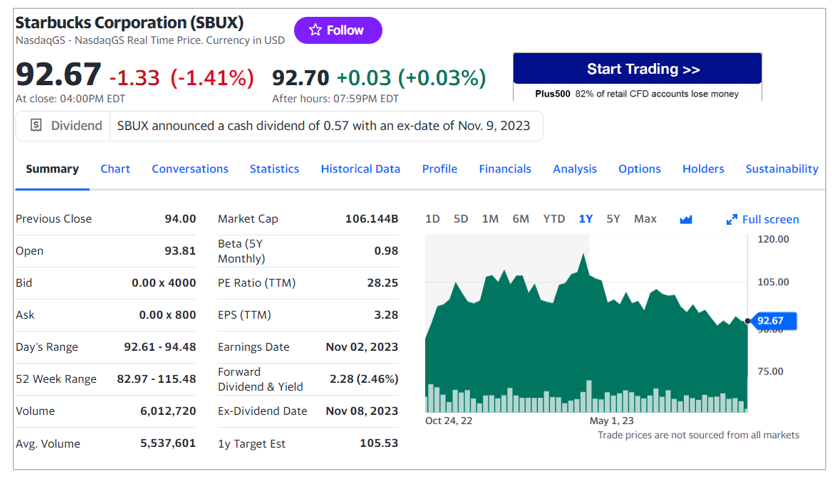Open the Historical Data tab
The image size is (832, 482).
(360, 169)
